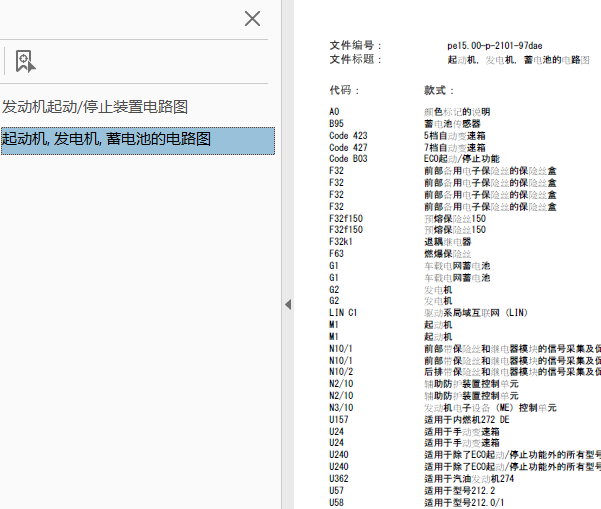Click the 文件编号 label
The image size is (601, 509).
(x=355, y=46)
